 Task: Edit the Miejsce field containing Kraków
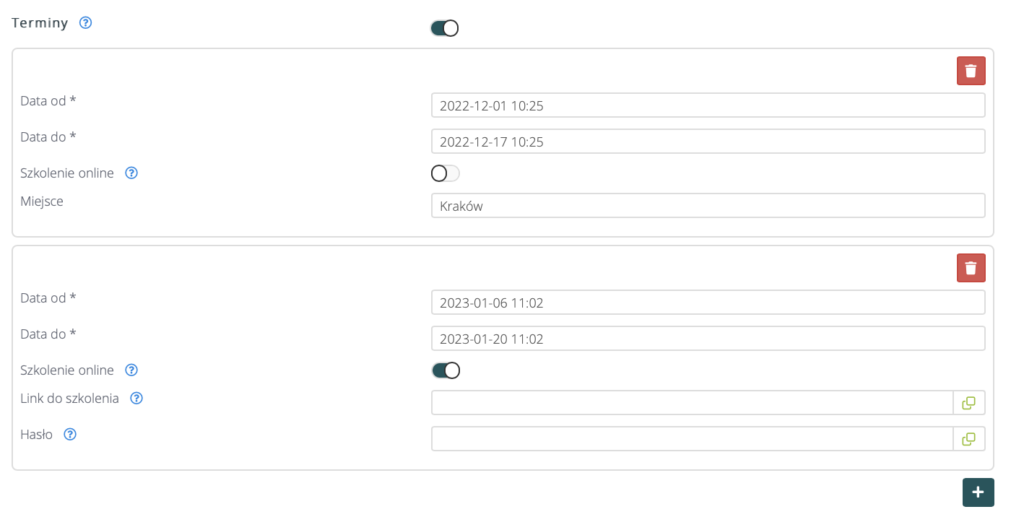coord(707,206)
